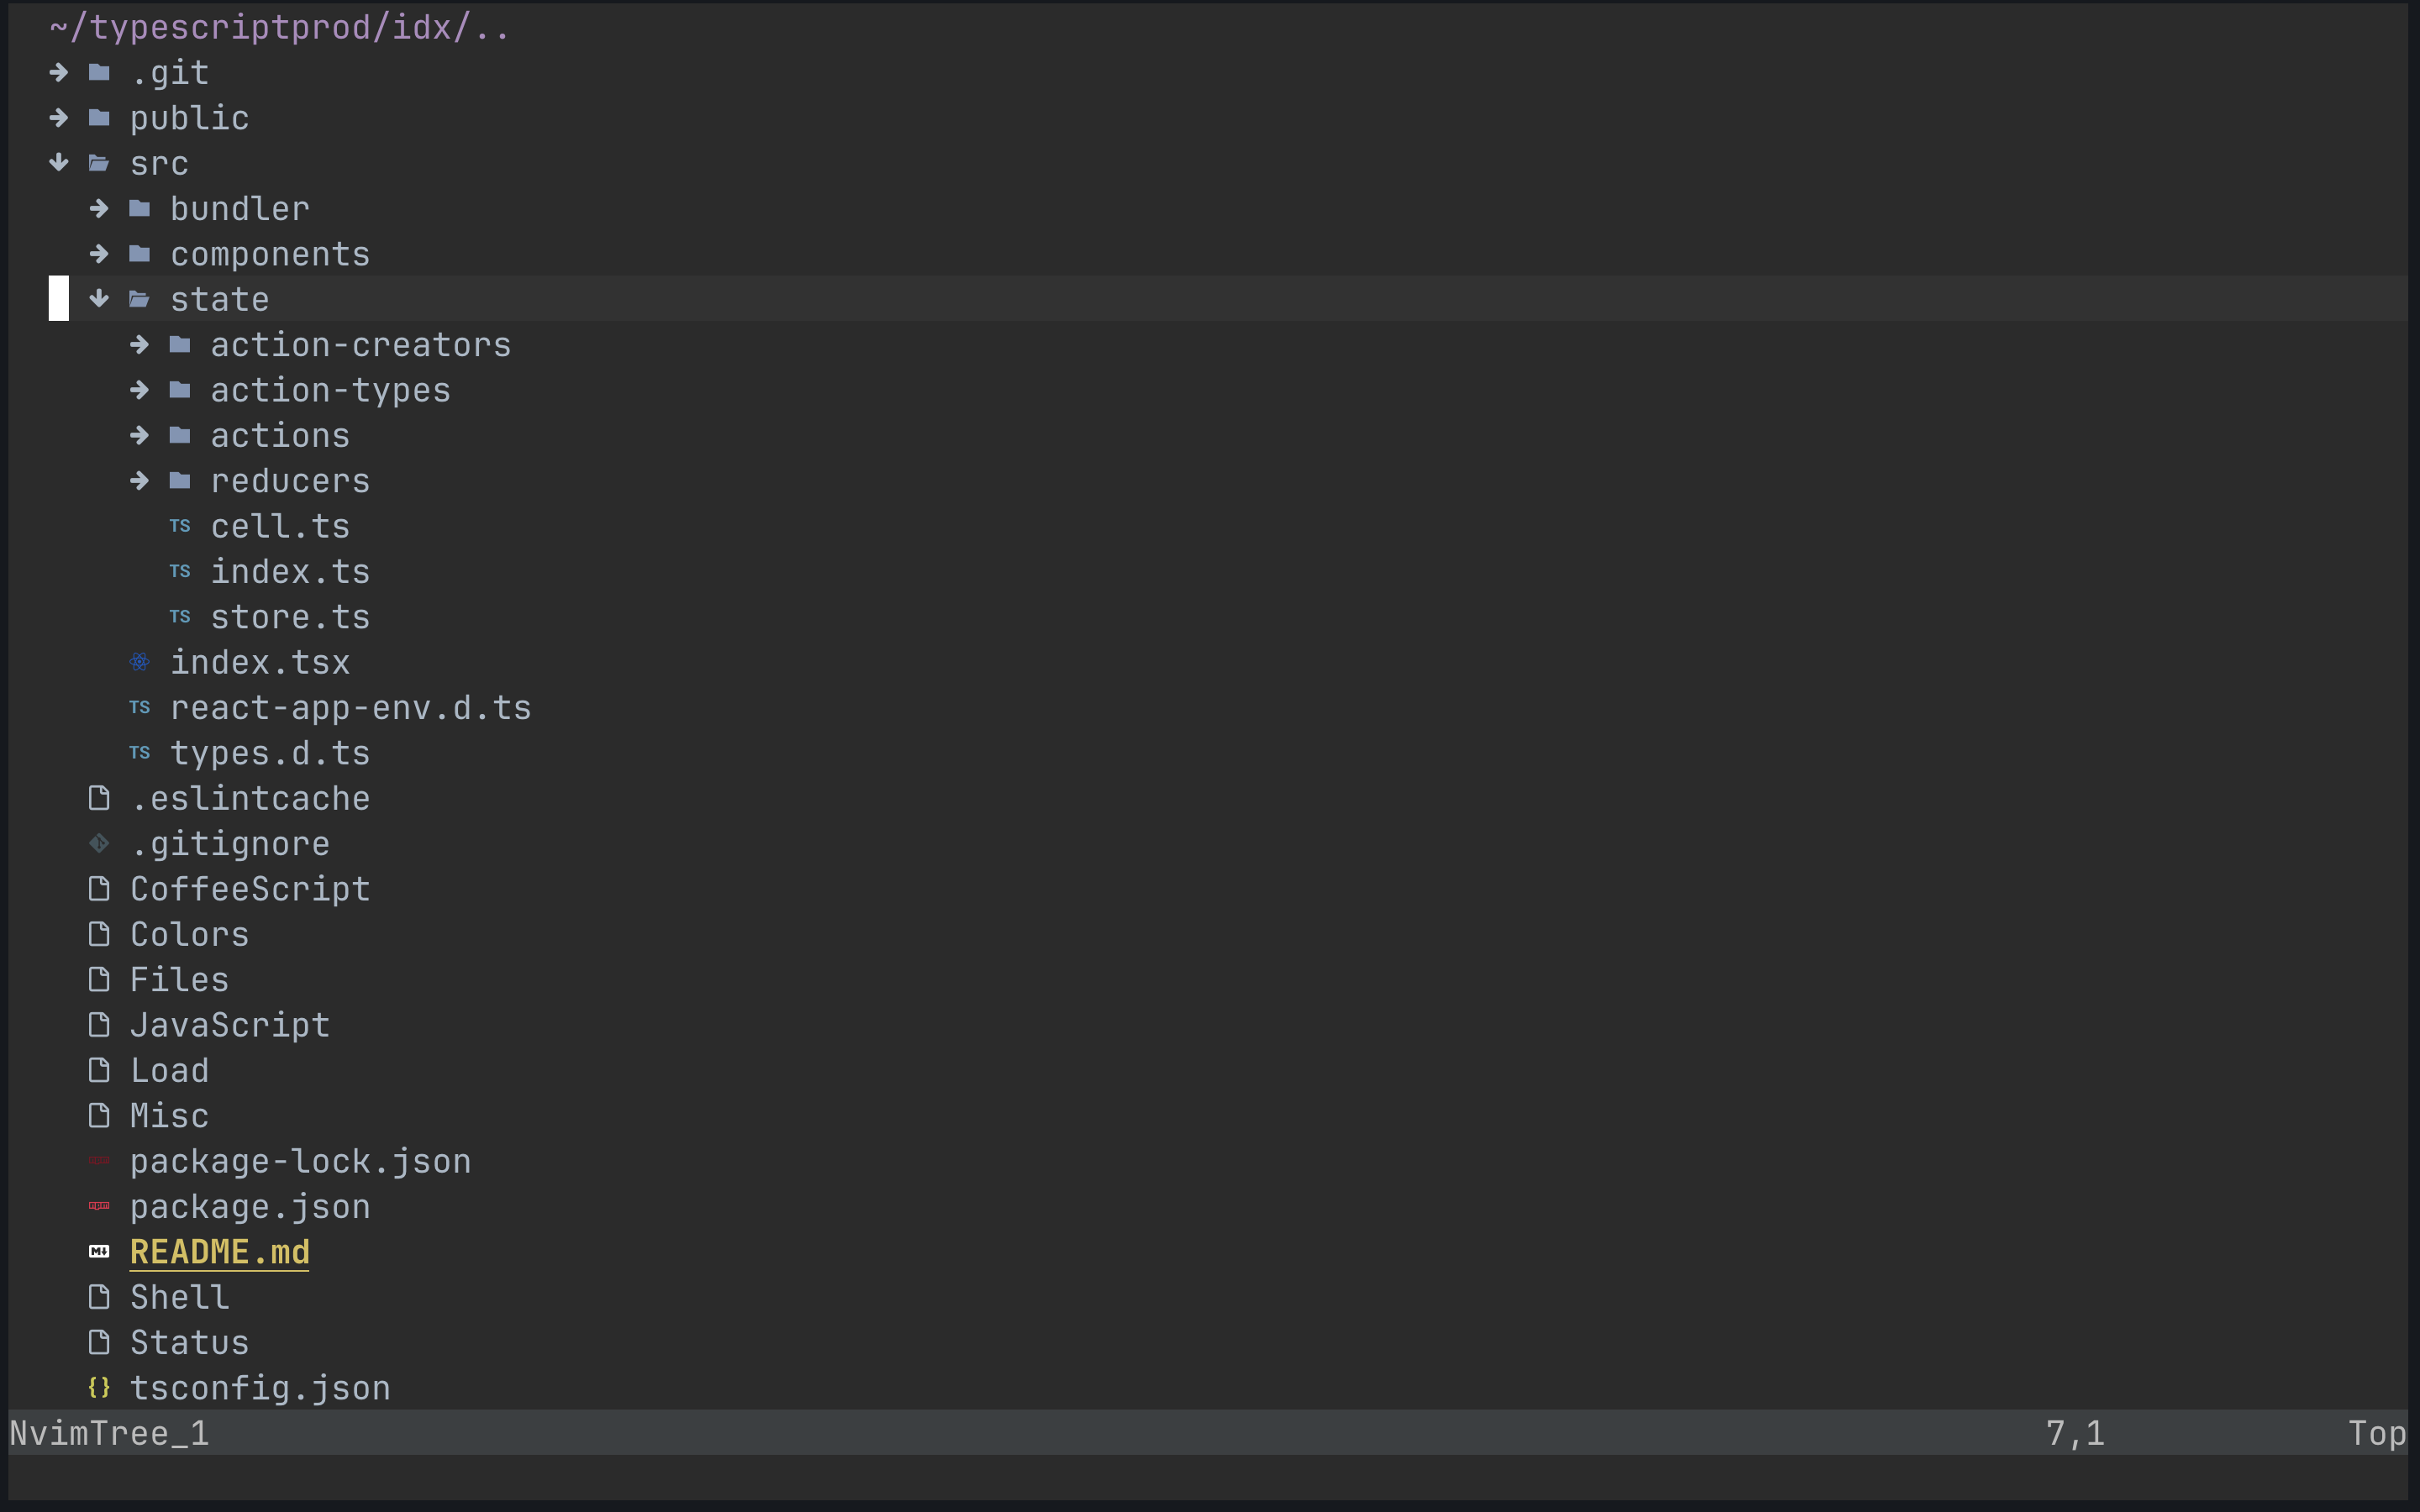Viewport: 2420px width, 1512px height.
Task: Click the braces icon beside tsconfig.json
Action: tap(99, 1388)
